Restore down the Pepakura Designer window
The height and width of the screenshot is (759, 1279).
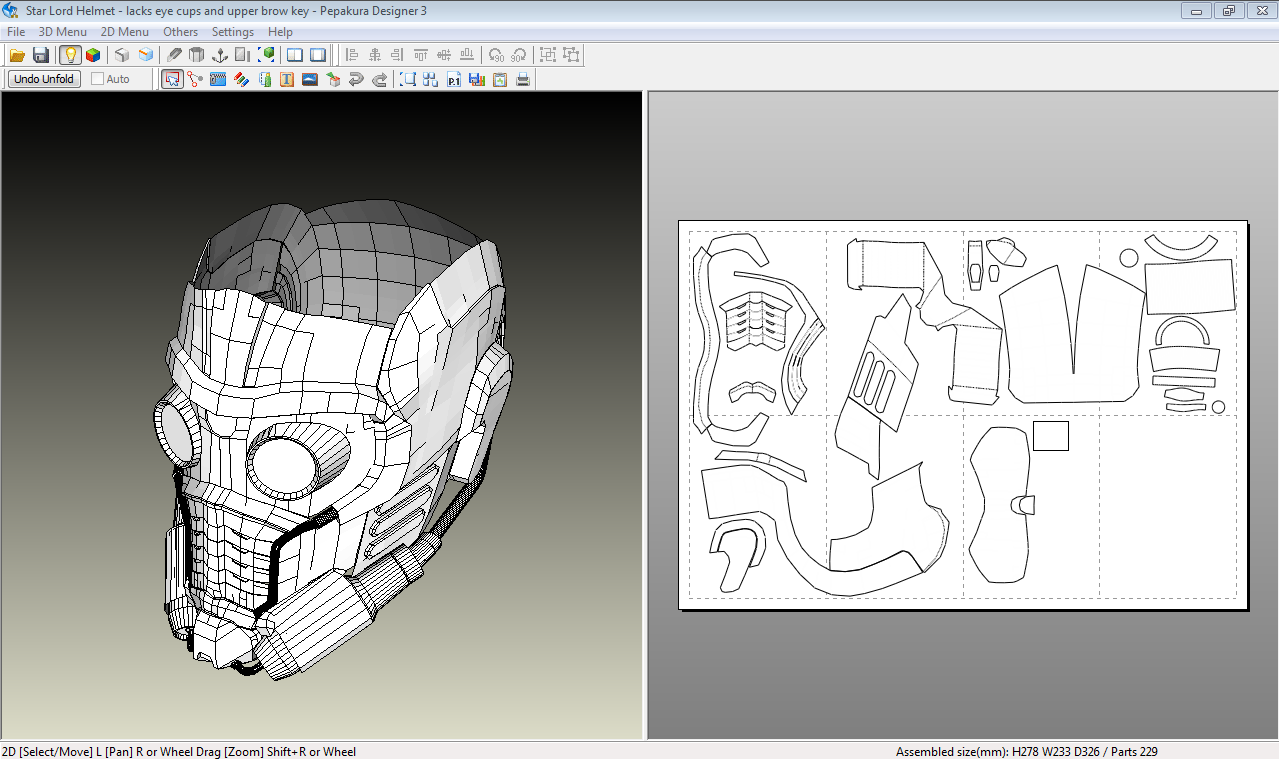(x=1228, y=11)
